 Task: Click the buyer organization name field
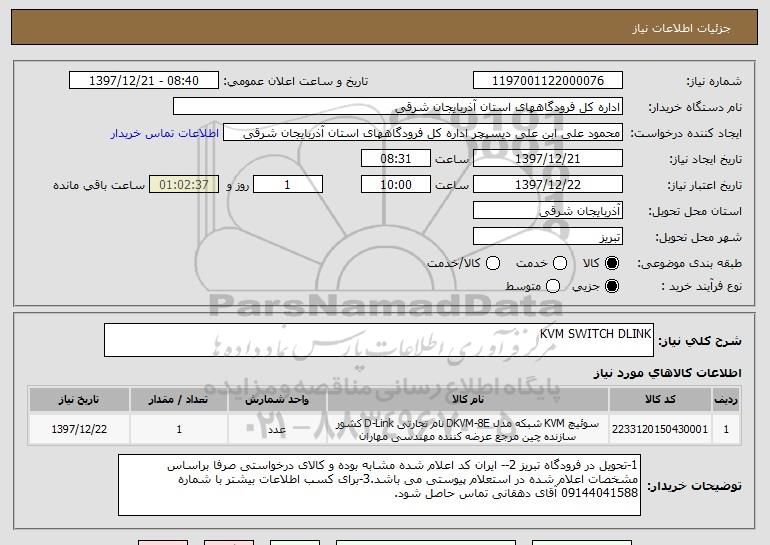[x=398, y=107]
